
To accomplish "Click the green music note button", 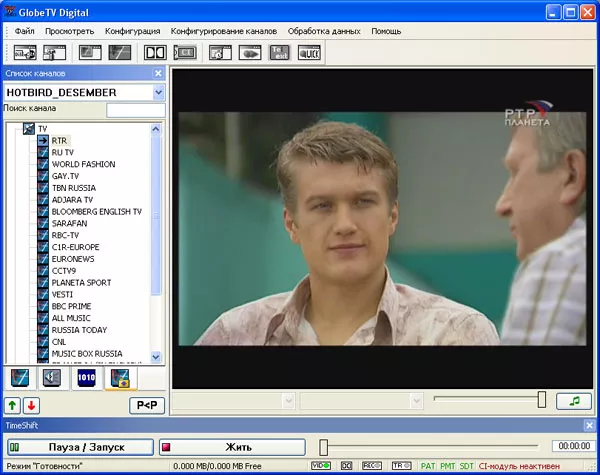I will [x=574, y=401].
